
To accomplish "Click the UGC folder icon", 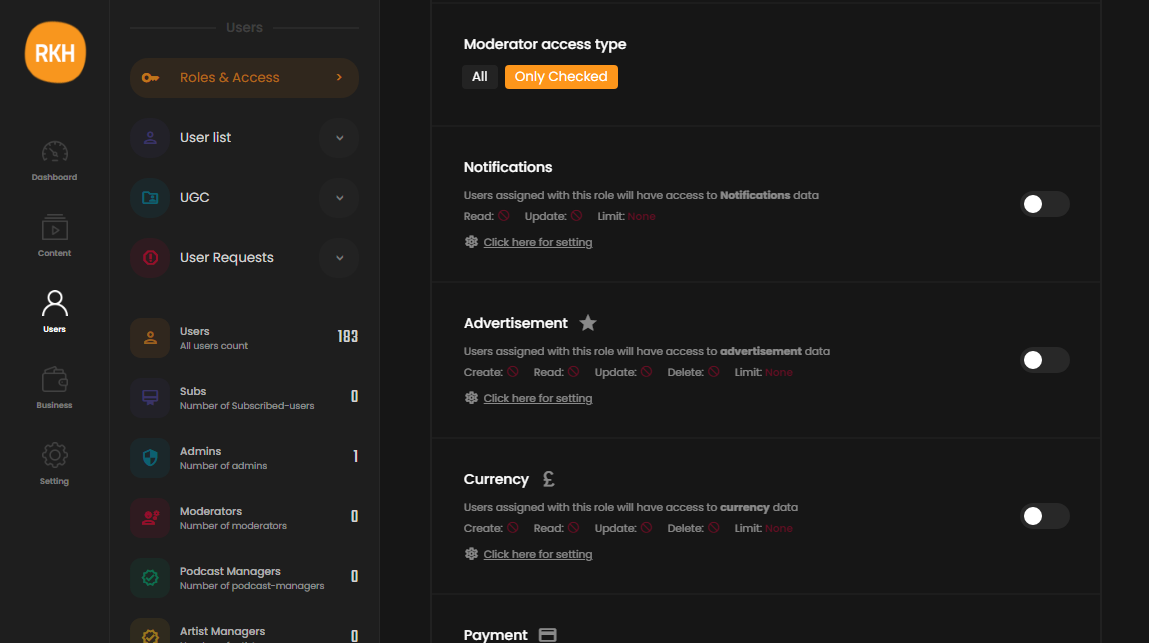I will pyautogui.click(x=150, y=198).
